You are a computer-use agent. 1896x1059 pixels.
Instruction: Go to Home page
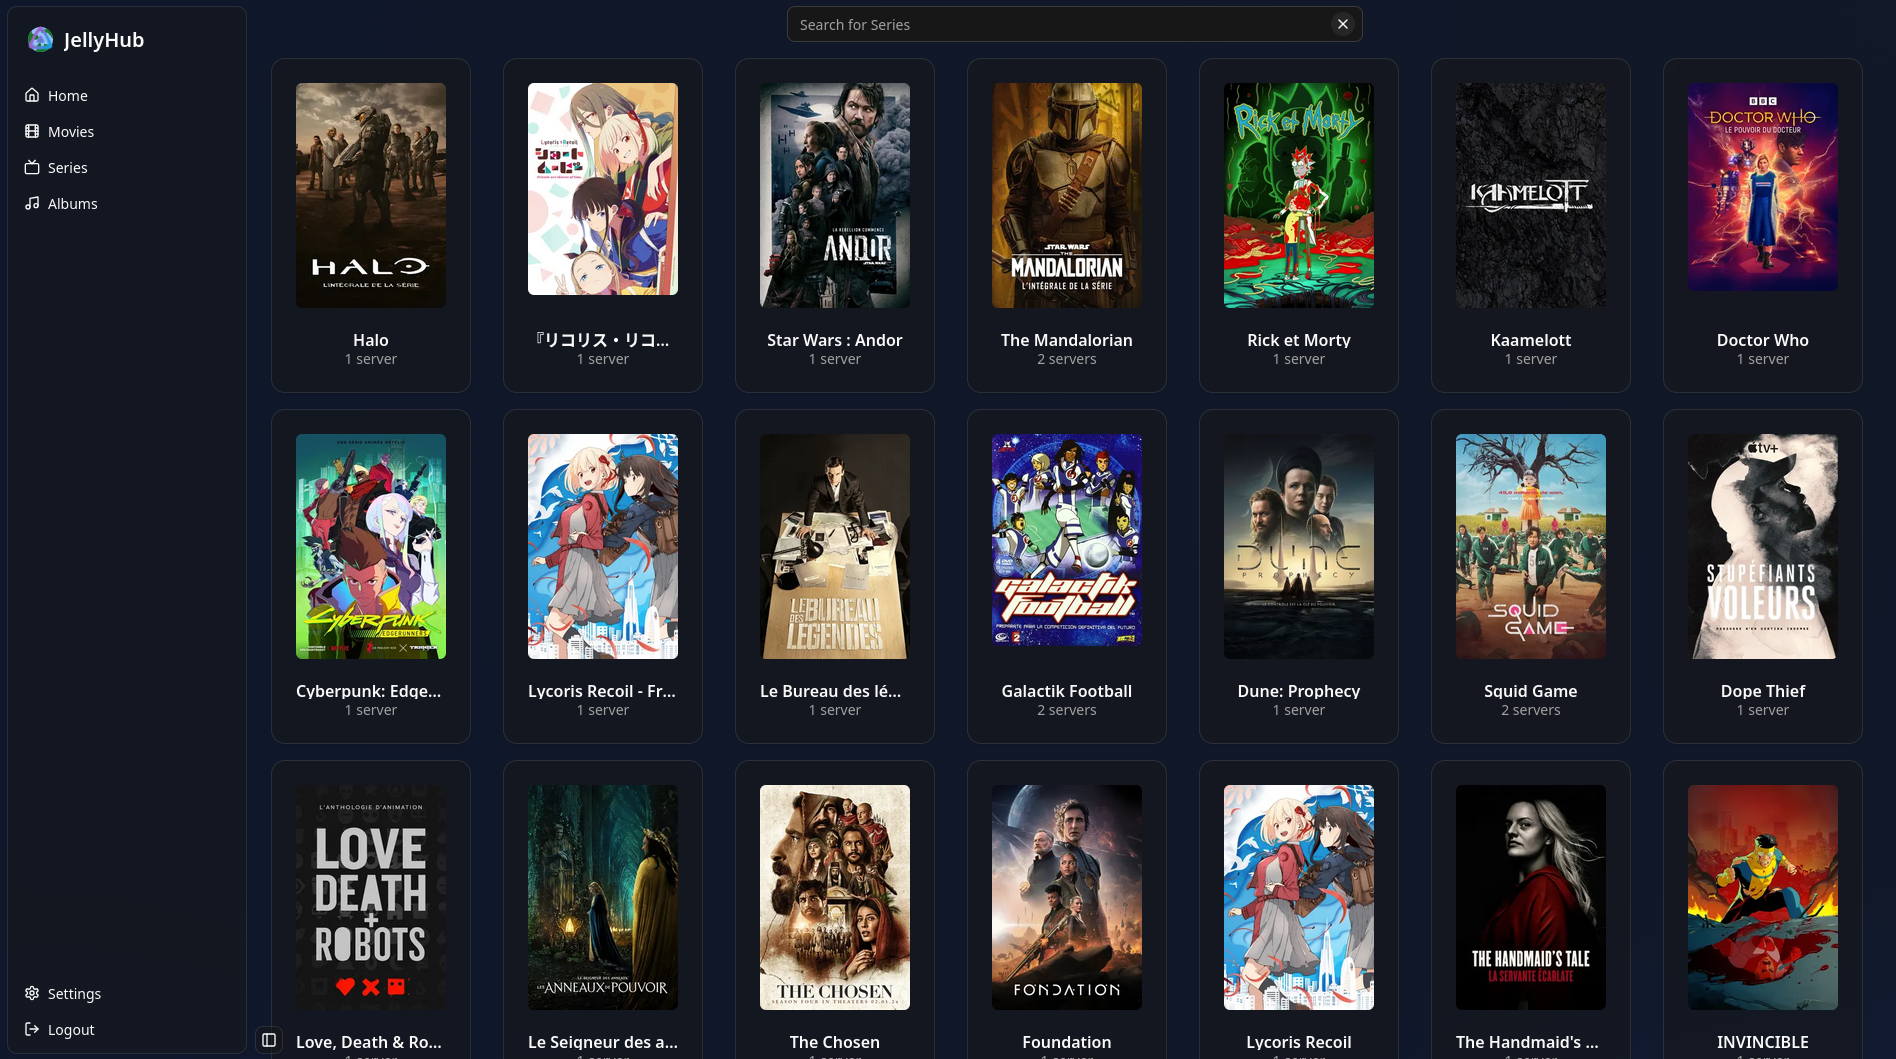point(127,95)
